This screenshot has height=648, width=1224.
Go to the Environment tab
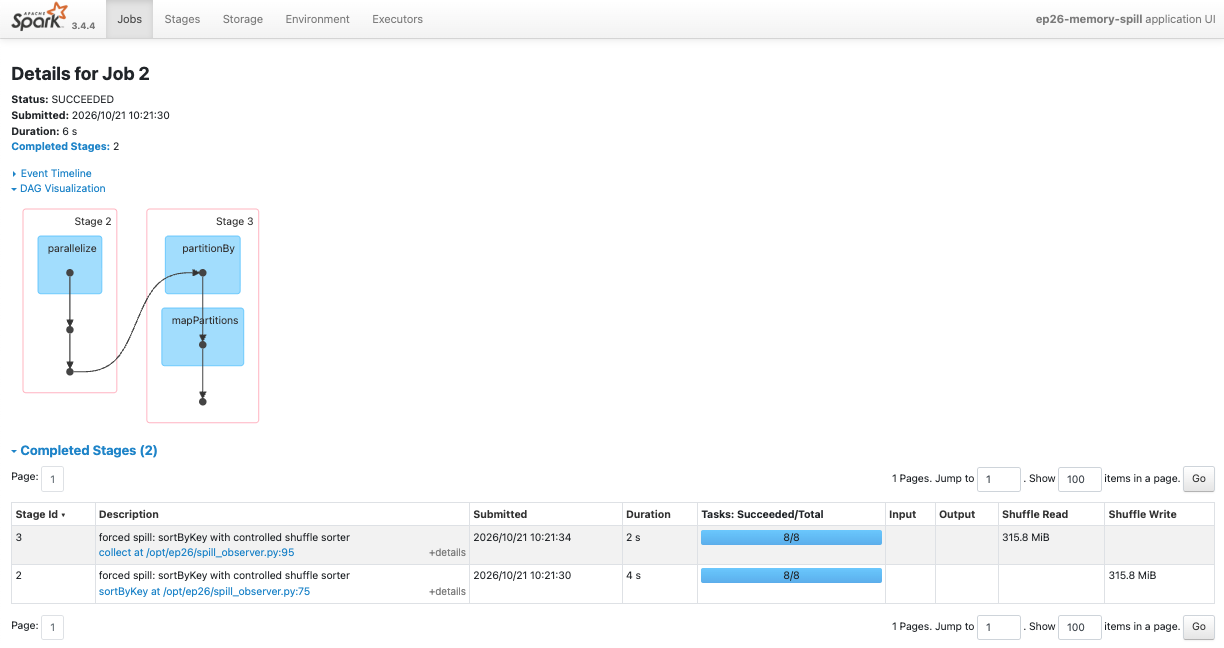click(x=317, y=19)
